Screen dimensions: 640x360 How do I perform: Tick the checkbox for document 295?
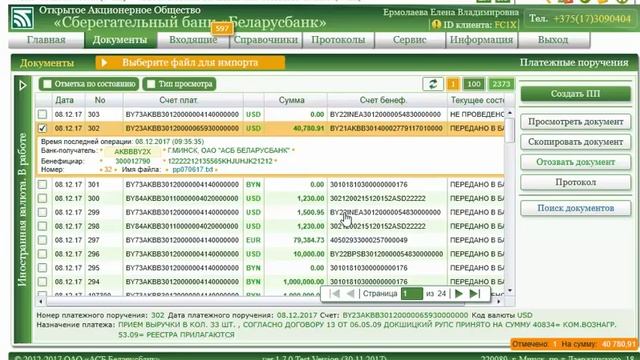click(42, 268)
